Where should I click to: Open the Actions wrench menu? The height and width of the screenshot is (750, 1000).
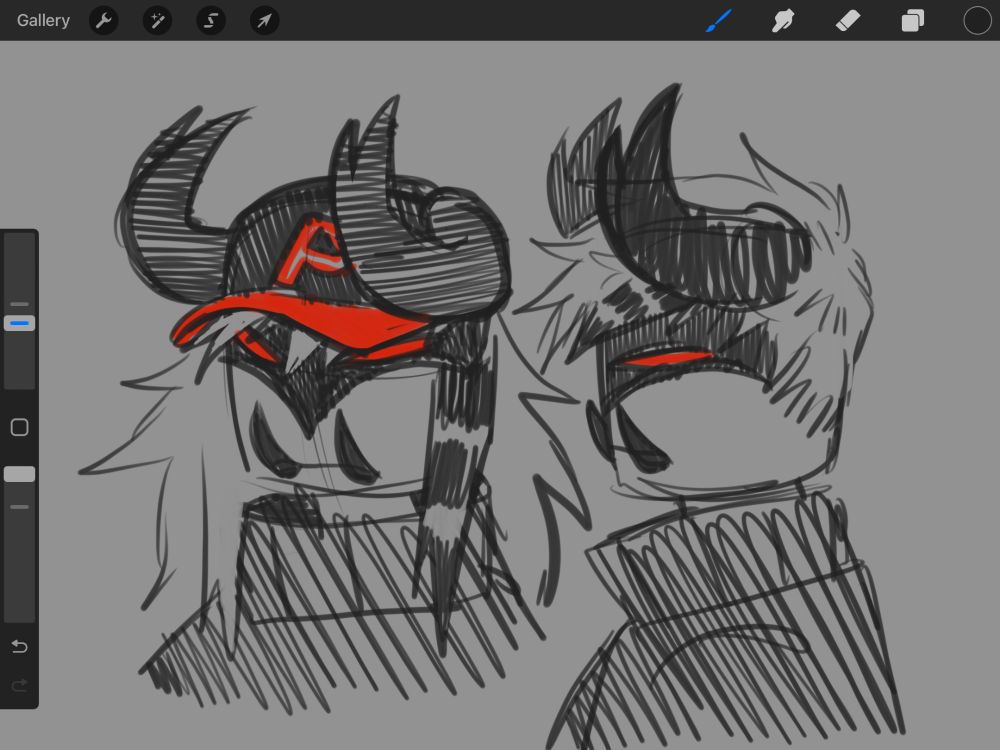pyautogui.click(x=103, y=21)
